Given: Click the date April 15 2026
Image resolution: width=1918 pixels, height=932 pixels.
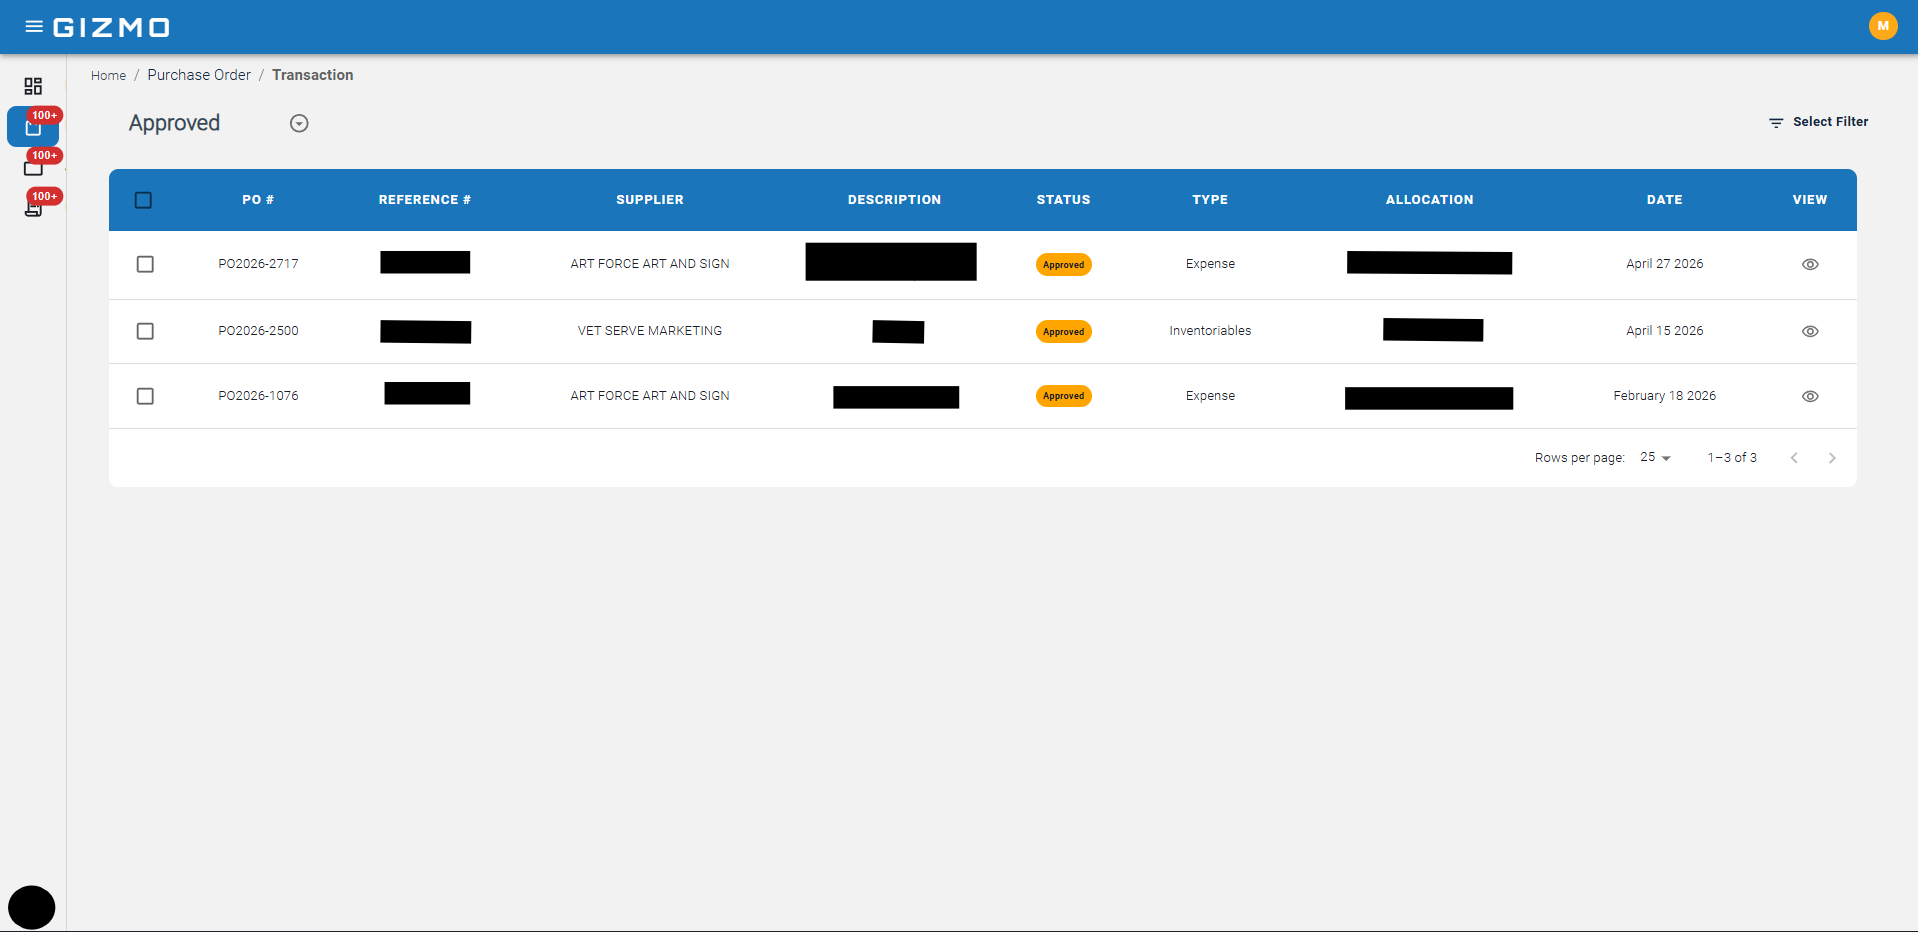Looking at the screenshot, I should pyautogui.click(x=1664, y=331).
